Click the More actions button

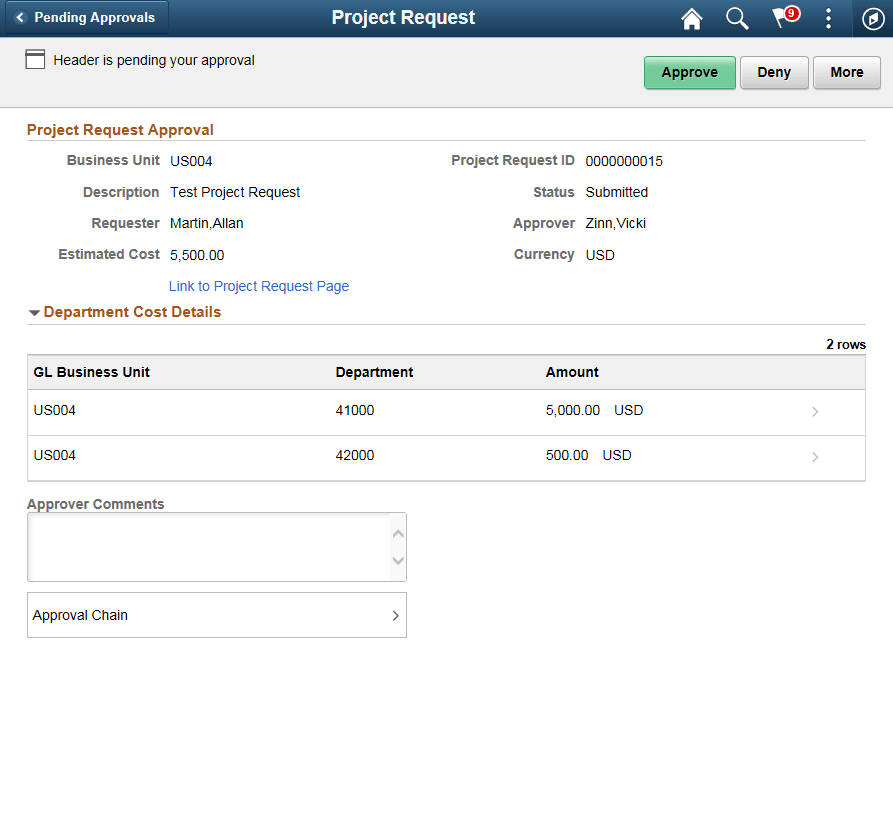point(846,72)
